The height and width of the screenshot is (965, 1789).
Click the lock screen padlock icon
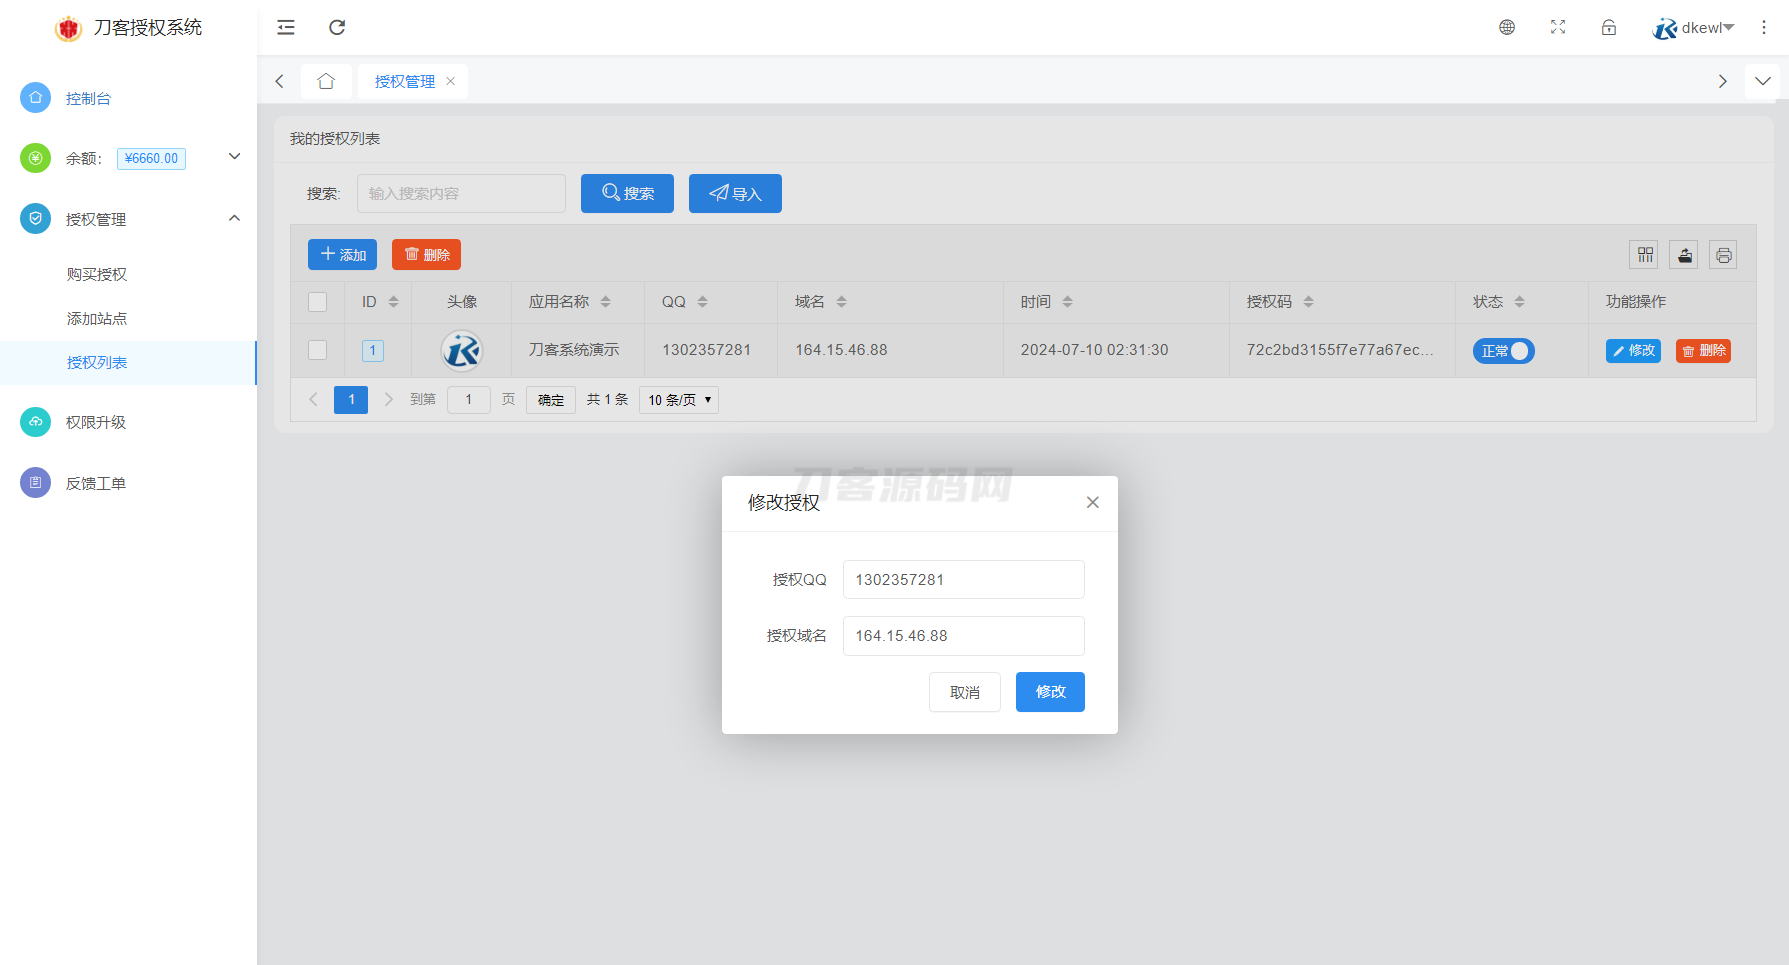1608,27
